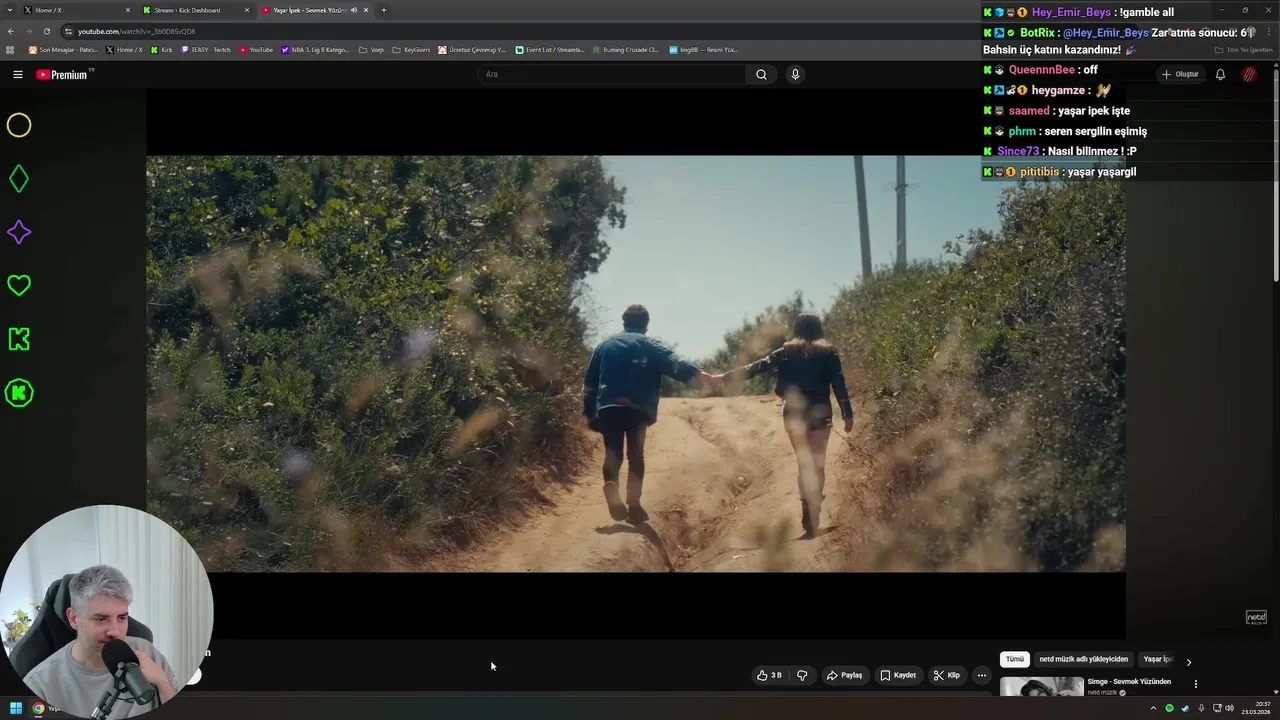Viewport: 1280px width, 720px height.
Task: Open 'ImgBB — Resim Yük...' bookmark
Action: coord(703,49)
